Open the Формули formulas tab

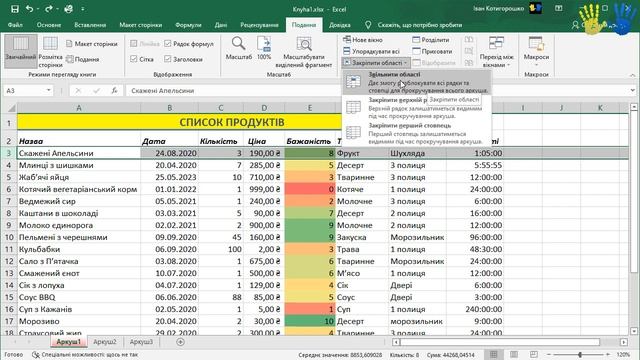(188, 25)
